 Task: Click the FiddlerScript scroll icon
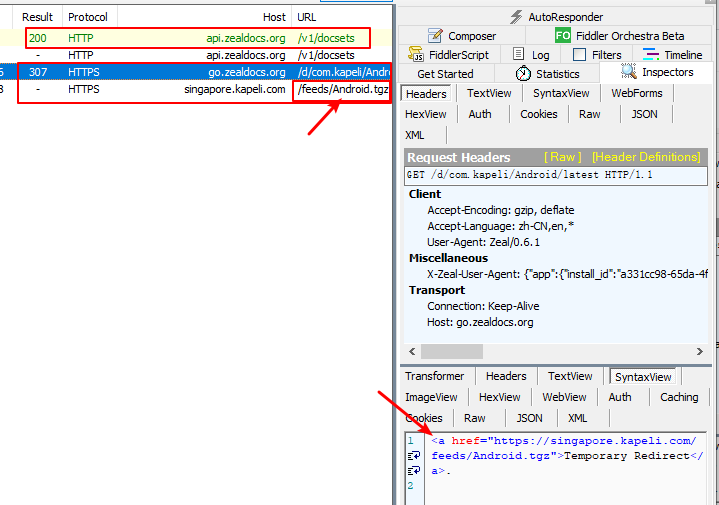coord(416,55)
